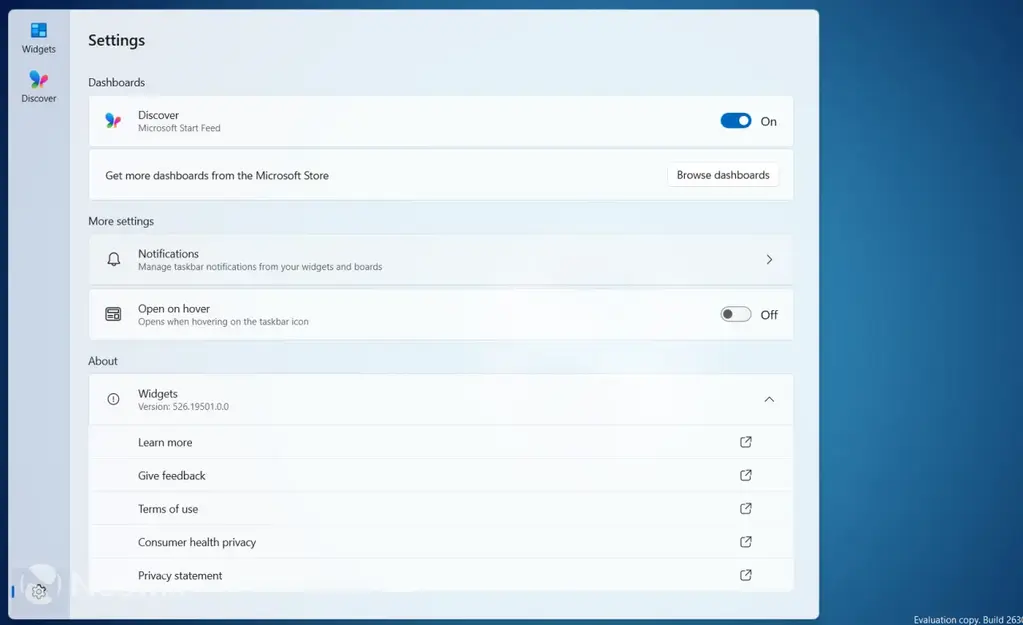
Task: Enable the Open on hover toggle
Action: click(x=736, y=314)
